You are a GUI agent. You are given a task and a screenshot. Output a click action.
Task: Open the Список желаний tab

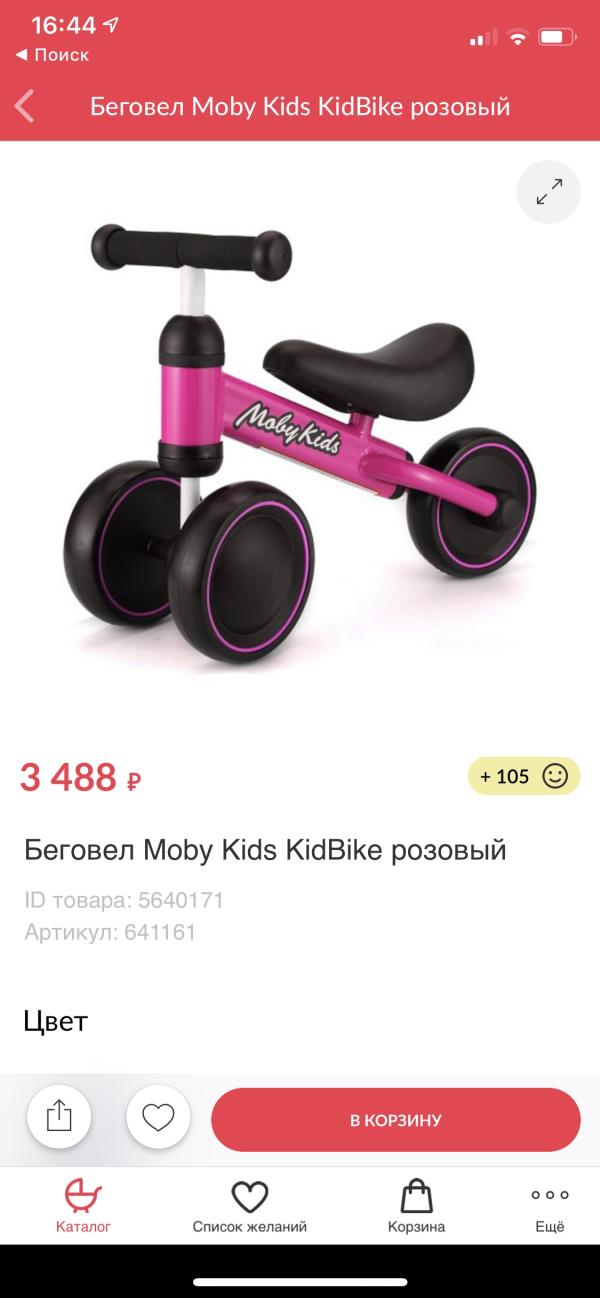tap(250, 1205)
